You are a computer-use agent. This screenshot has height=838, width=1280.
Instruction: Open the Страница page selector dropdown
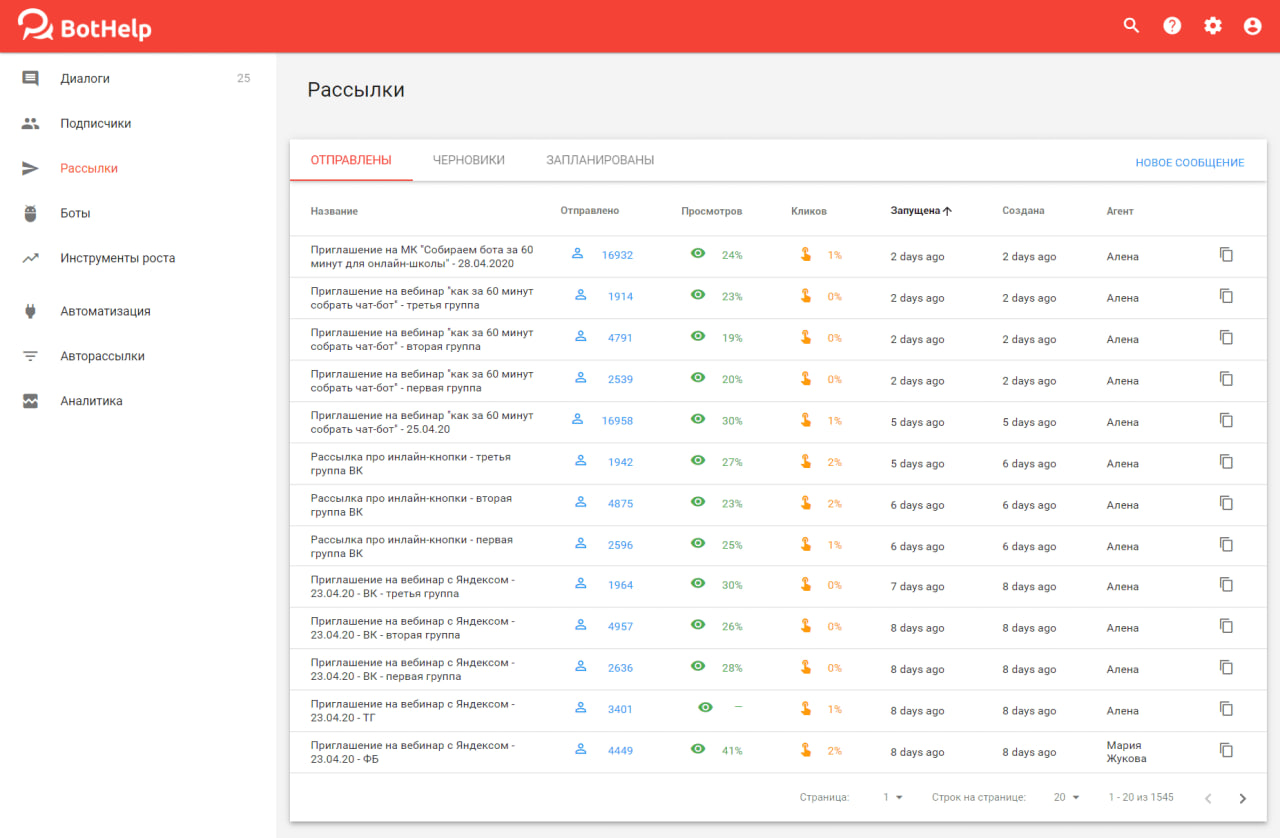pos(891,797)
